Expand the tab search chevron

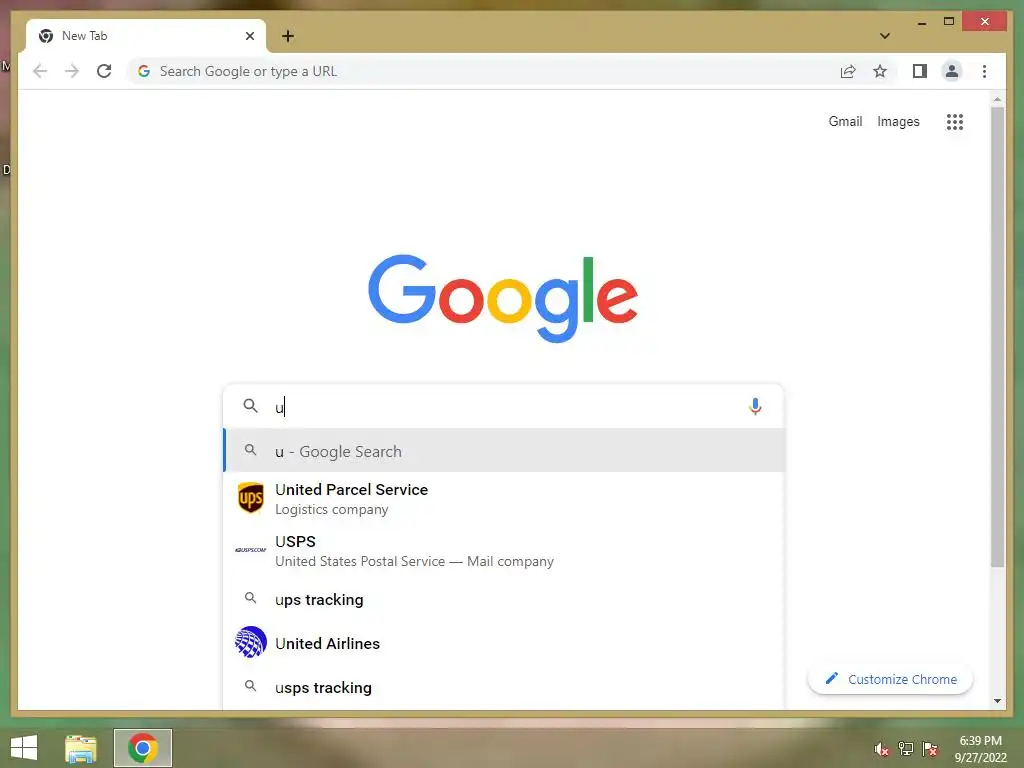click(x=885, y=36)
